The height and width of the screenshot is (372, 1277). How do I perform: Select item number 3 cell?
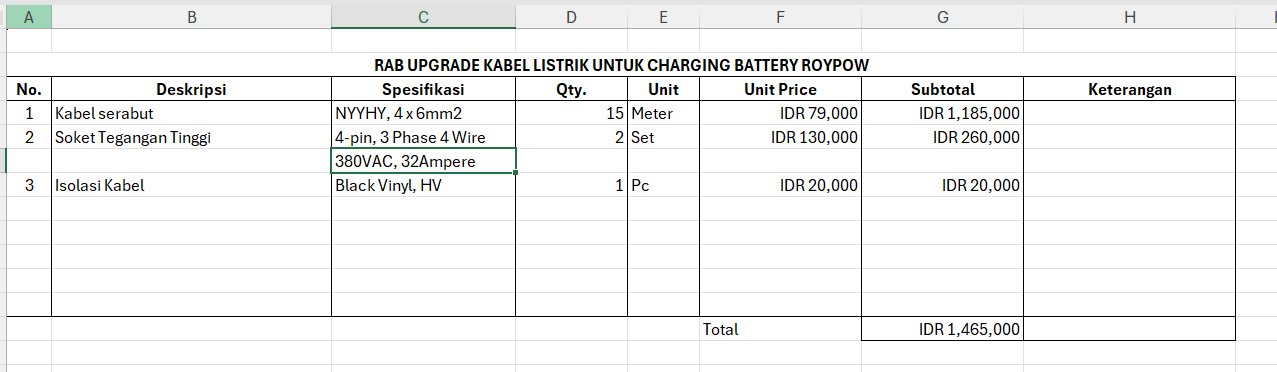(28, 185)
